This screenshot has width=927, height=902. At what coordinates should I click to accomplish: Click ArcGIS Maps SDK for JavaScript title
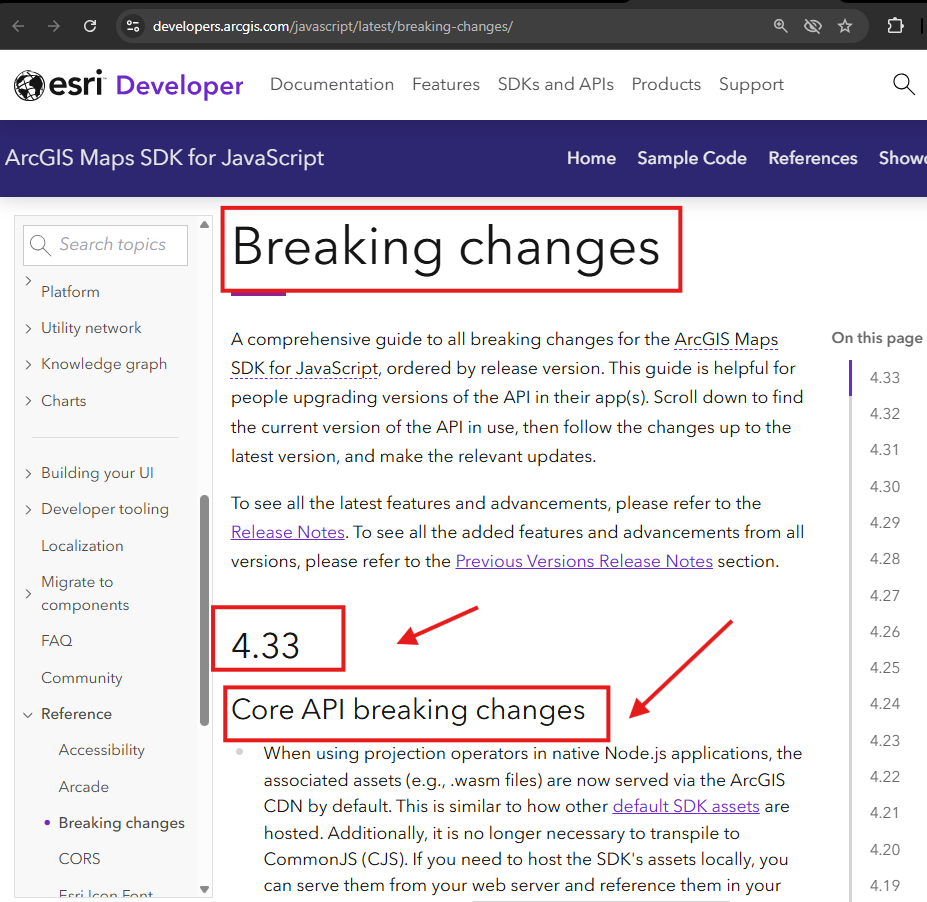164,158
